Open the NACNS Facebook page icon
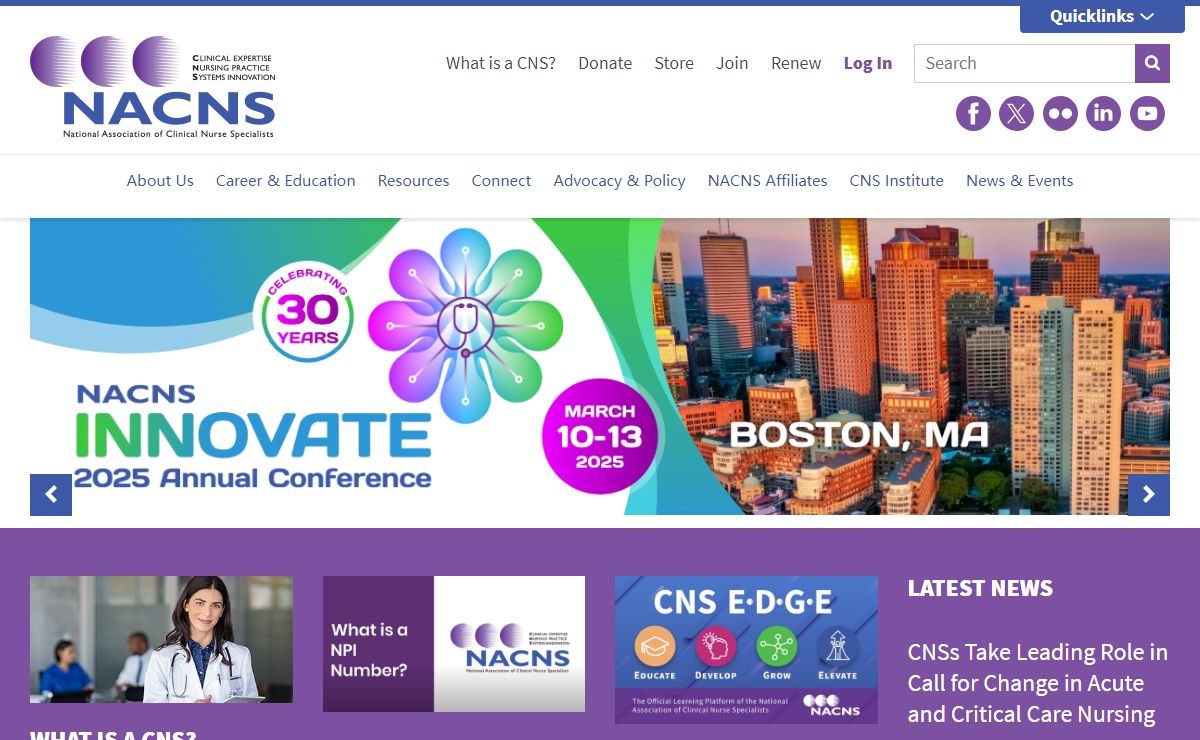Screen dimensions: 1200x740 coord(973,113)
